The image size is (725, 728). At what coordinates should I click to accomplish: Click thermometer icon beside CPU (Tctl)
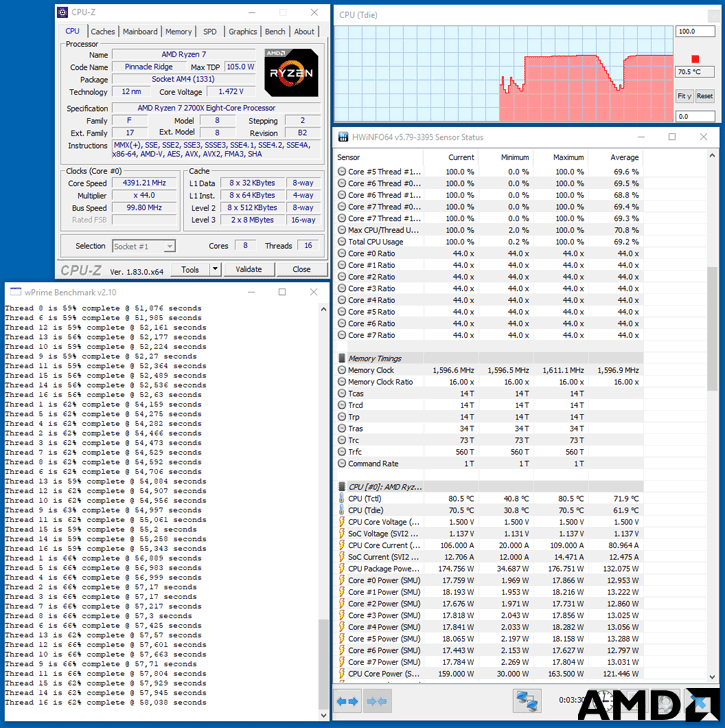pyautogui.click(x=342, y=499)
